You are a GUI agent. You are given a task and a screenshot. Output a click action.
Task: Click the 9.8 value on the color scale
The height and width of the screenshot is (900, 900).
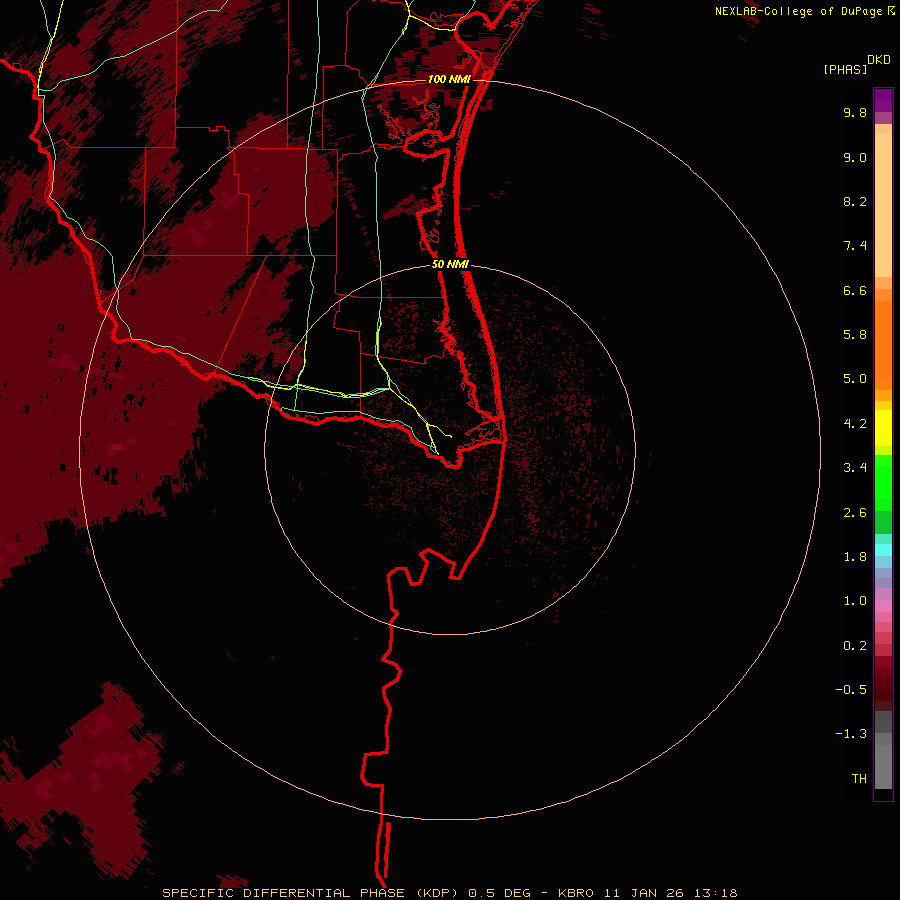pyautogui.click(x=855, y=112)
